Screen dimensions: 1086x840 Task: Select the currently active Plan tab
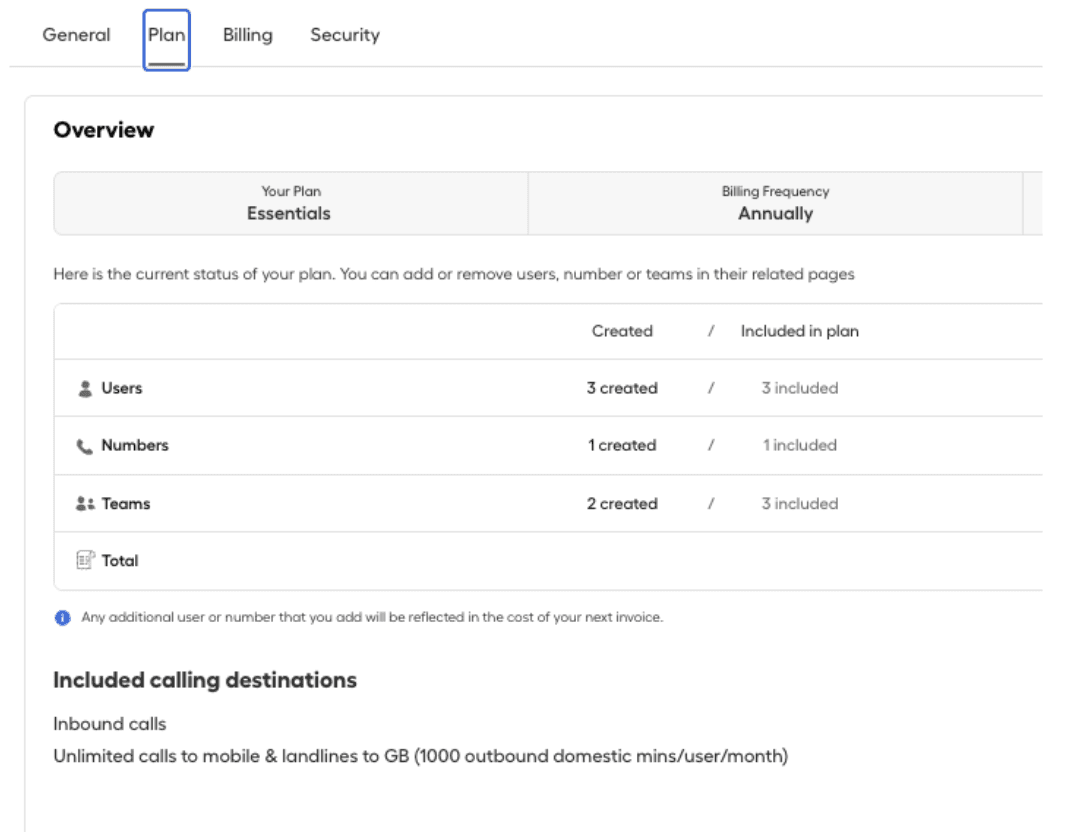[x=166, y=35]
